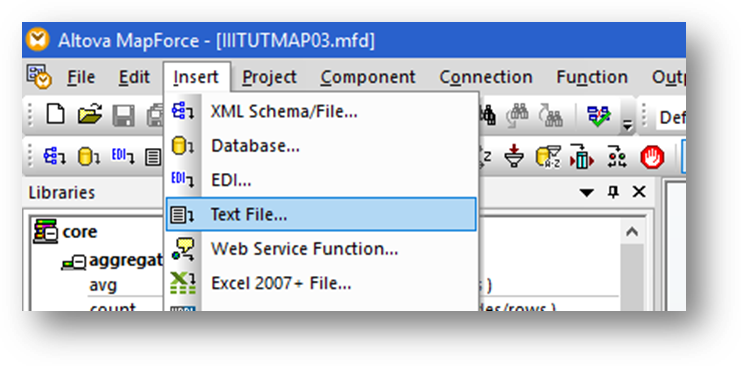Open the Project menu
This screenshot has width=741, height=366.
tap(269, 77)
